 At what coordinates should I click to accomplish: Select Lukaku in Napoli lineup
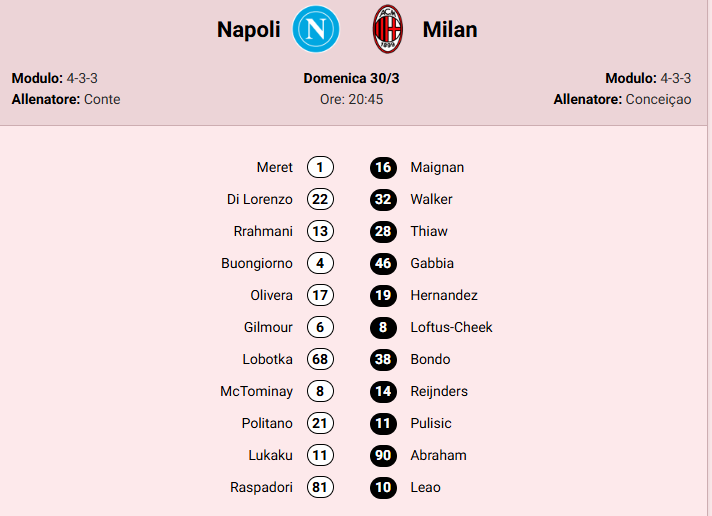tap(270, 455)
